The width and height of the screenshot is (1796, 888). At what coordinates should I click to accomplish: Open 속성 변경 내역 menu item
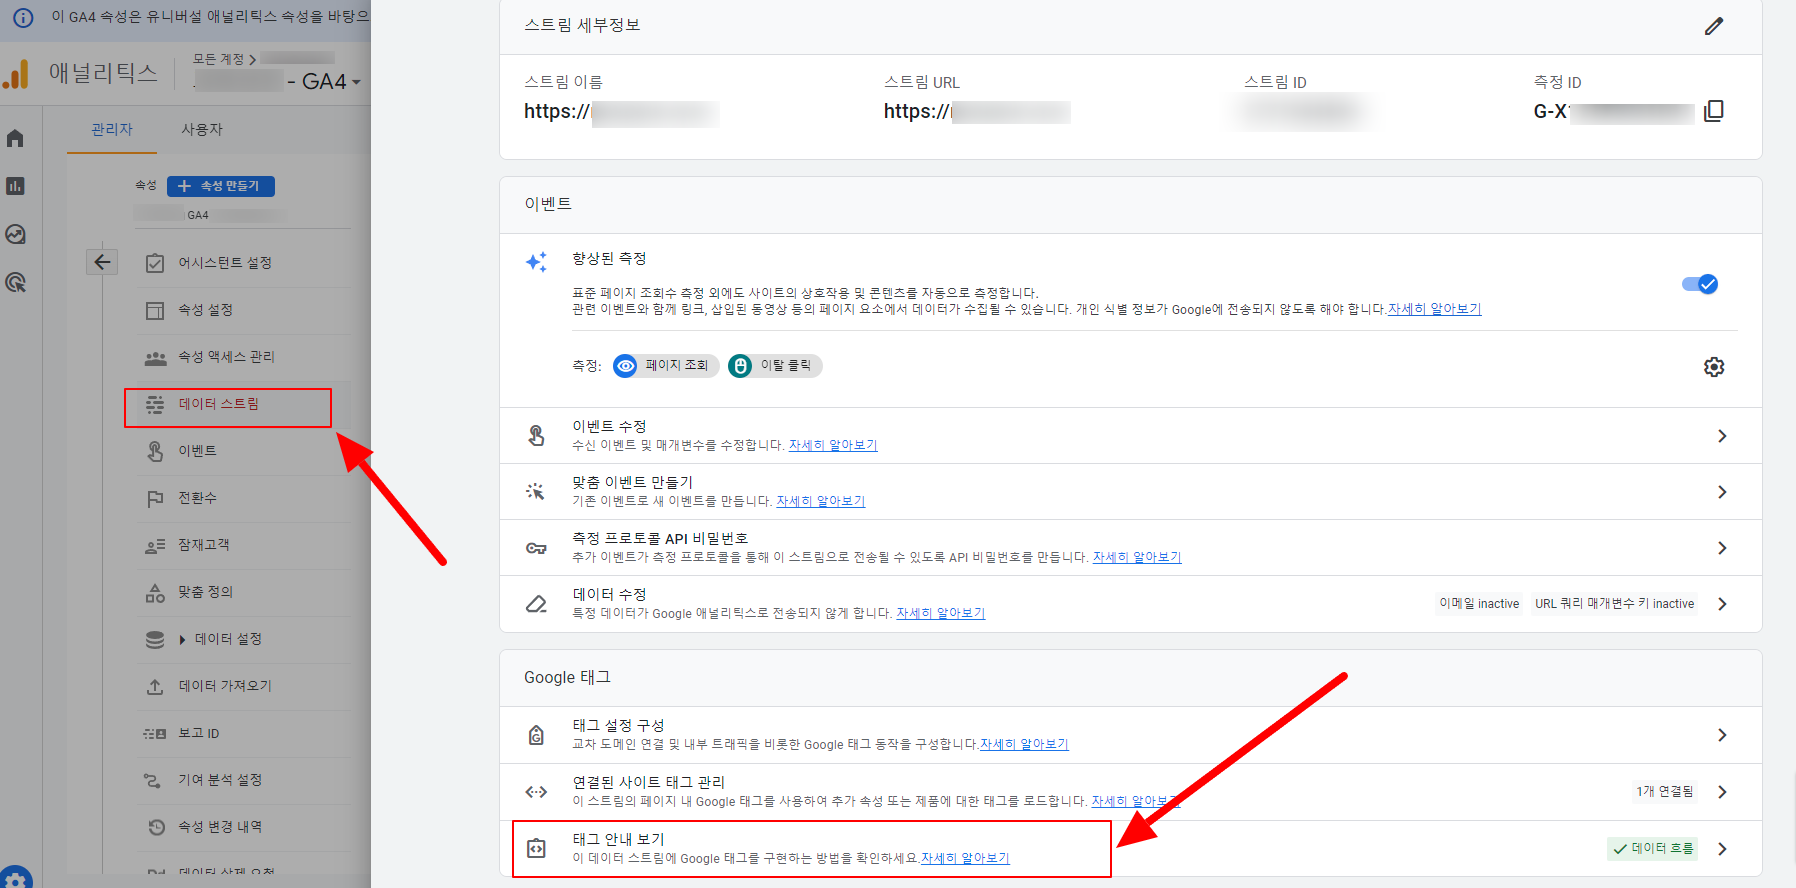(220, 827)
